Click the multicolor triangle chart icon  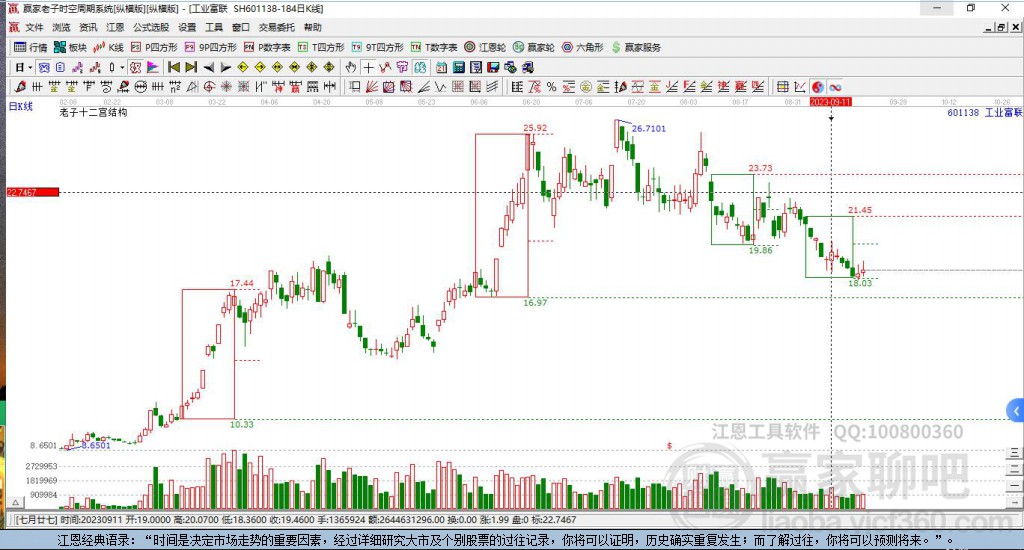point(152,67)
